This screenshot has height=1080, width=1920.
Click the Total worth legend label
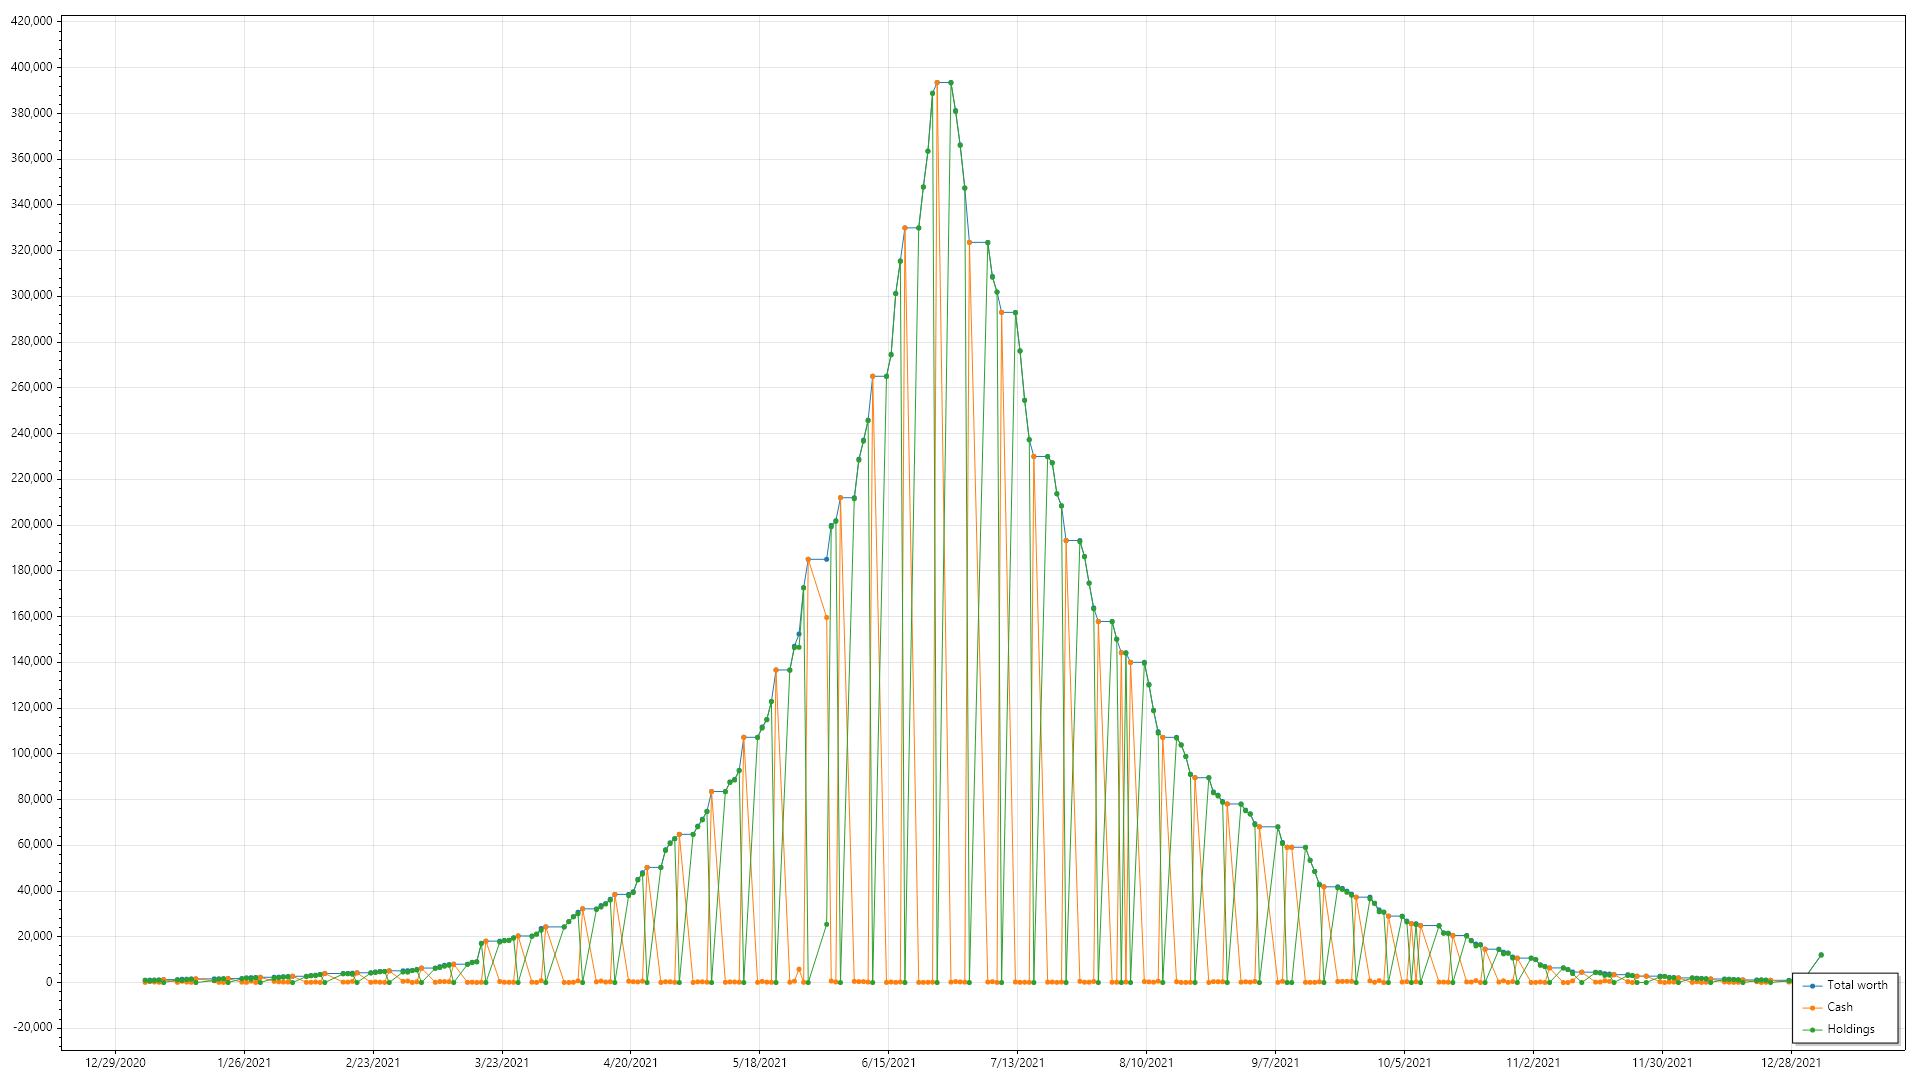click(x=1857, y=985)
